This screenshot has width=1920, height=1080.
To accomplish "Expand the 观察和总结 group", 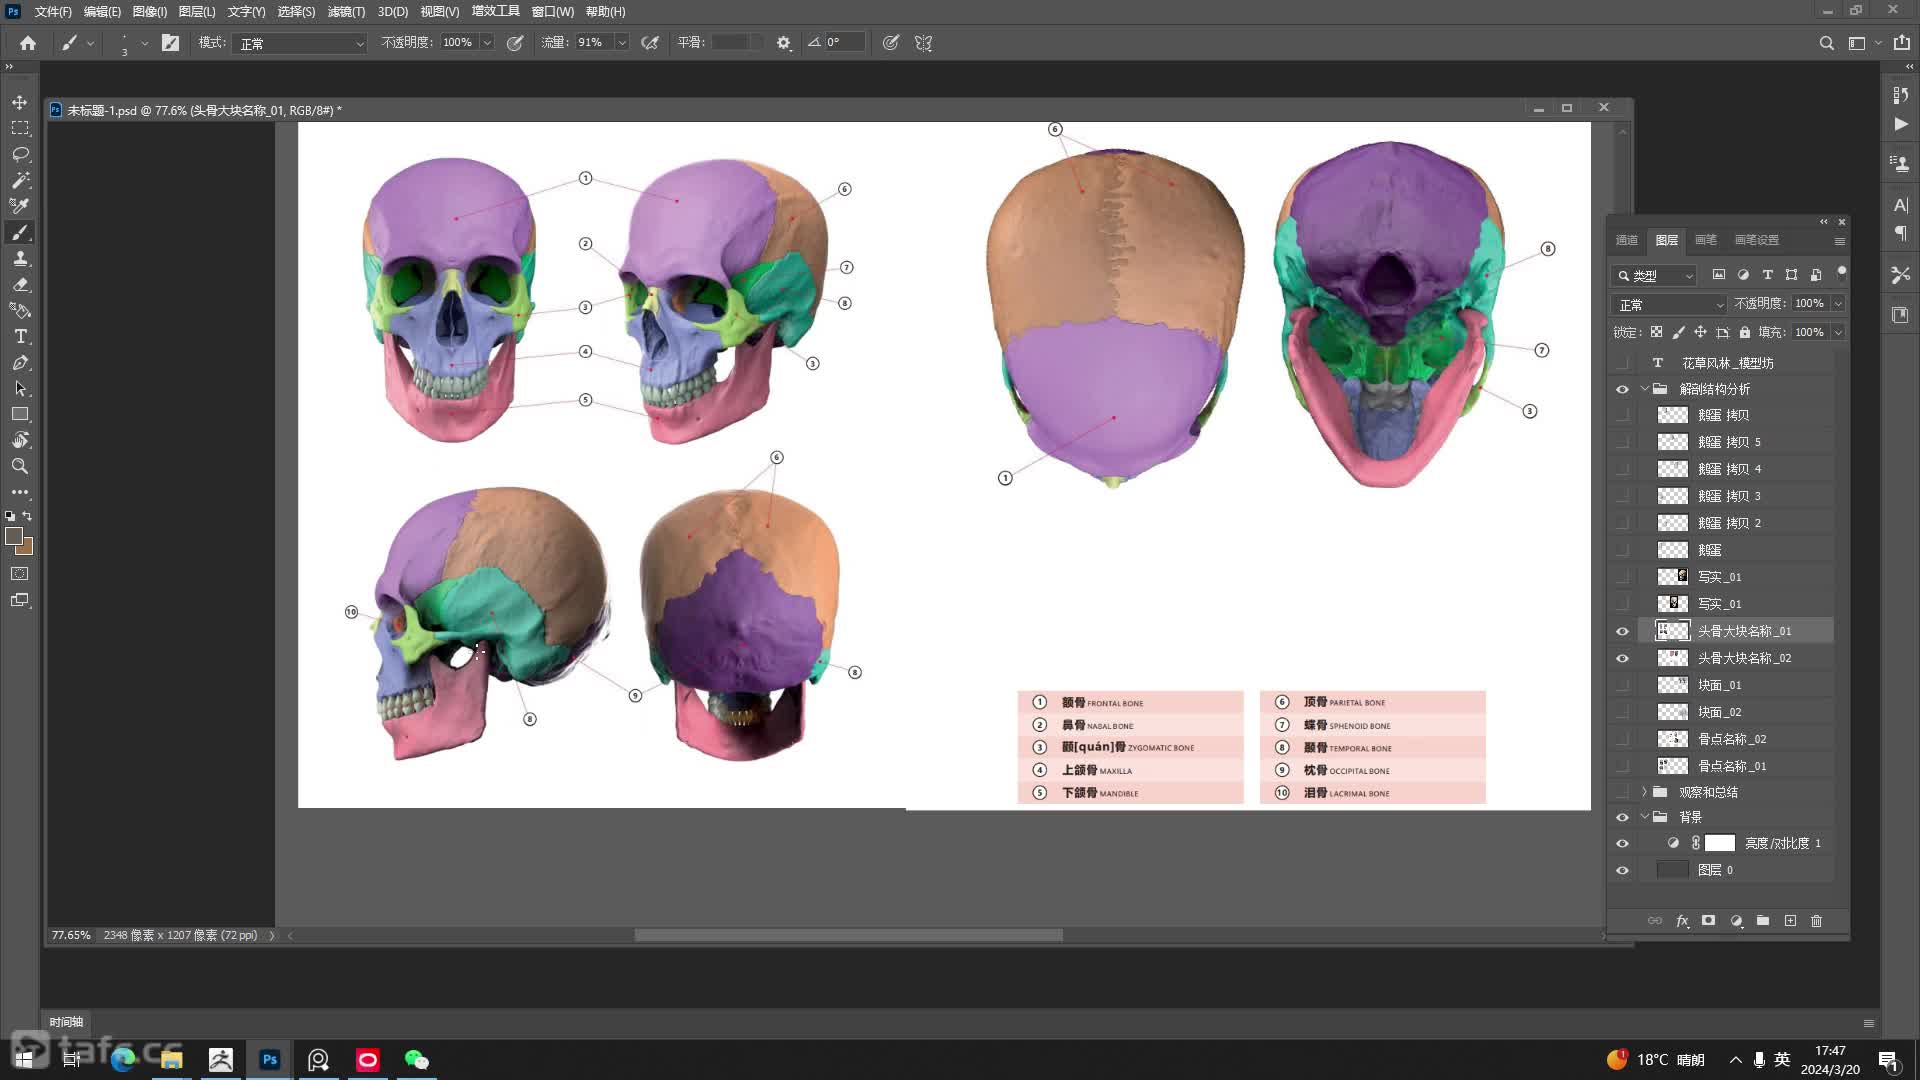I will point(1644,792).
